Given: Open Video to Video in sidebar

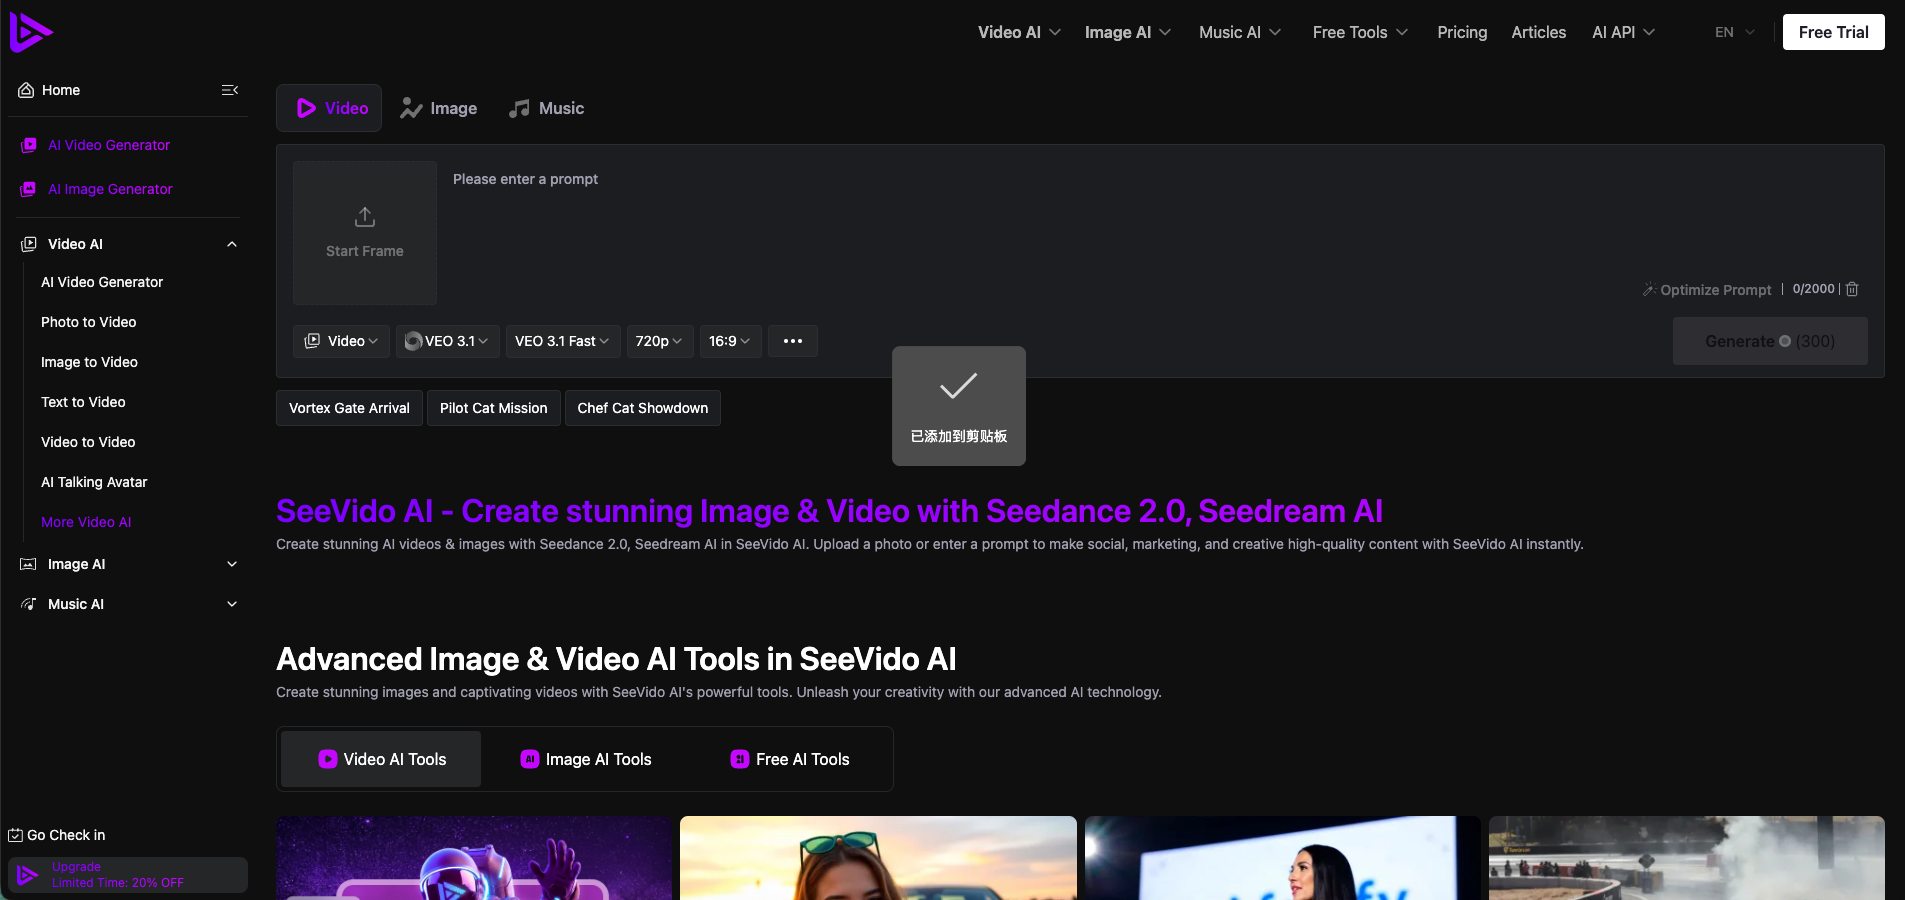Looking at the screenshot, I should 88,442.
